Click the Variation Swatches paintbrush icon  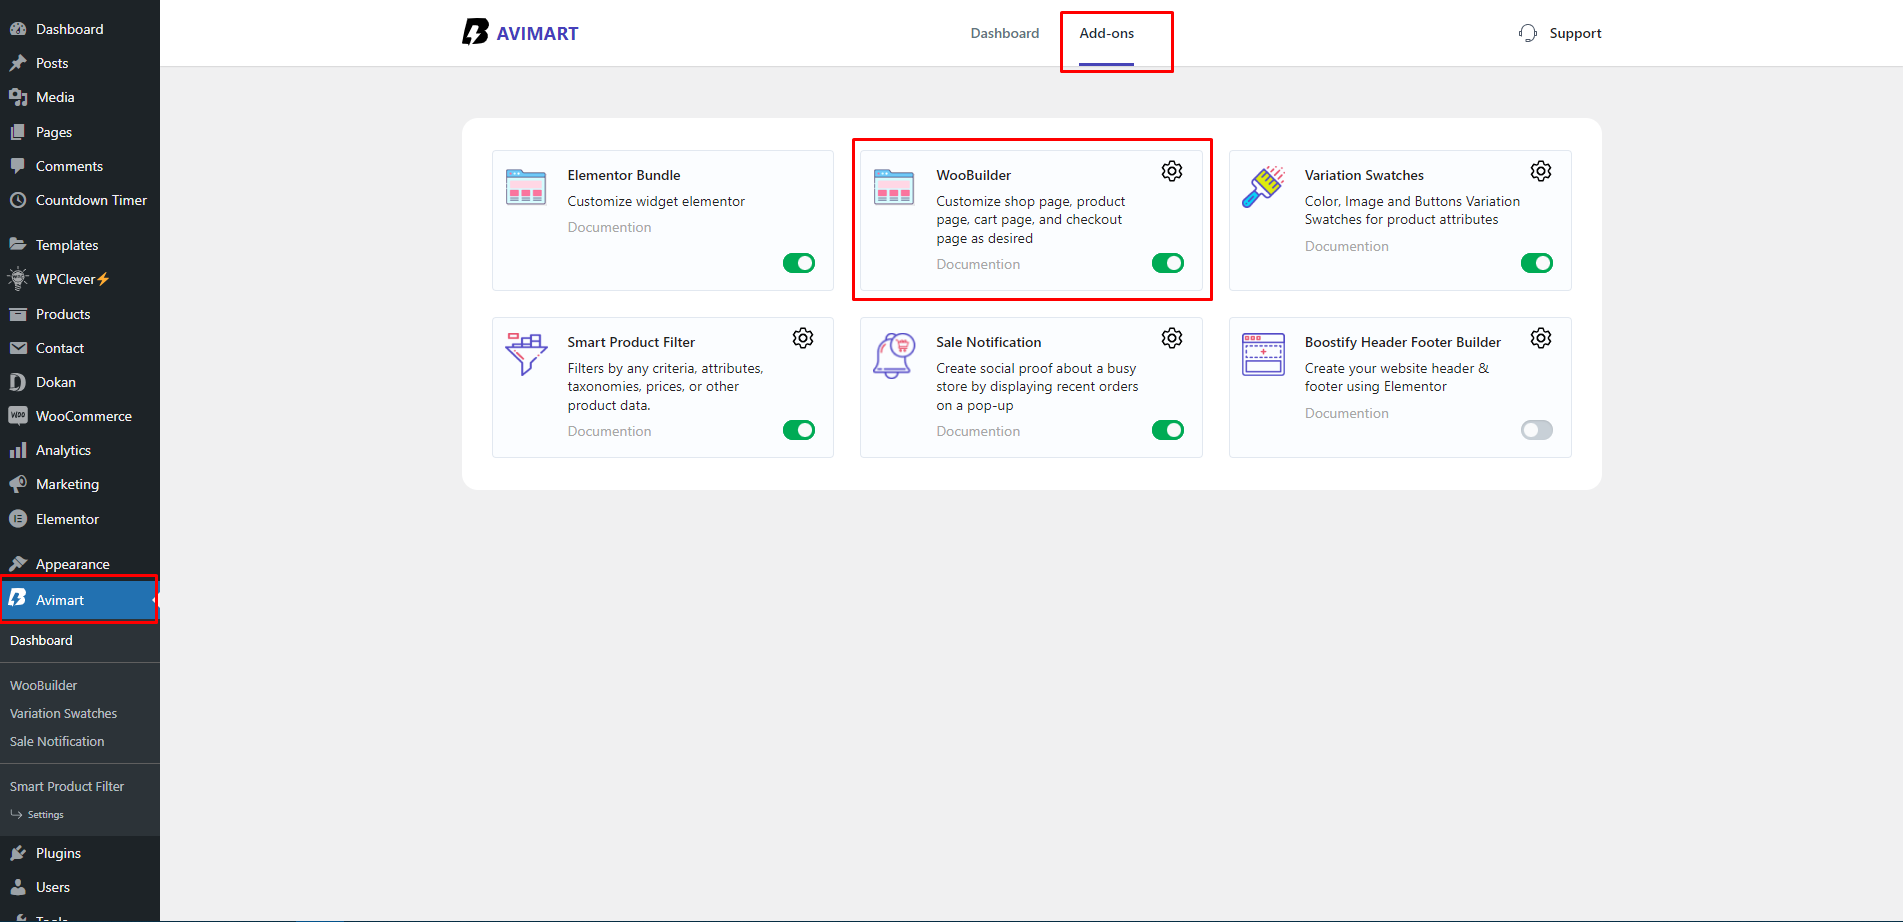[x=1263, y=187]
